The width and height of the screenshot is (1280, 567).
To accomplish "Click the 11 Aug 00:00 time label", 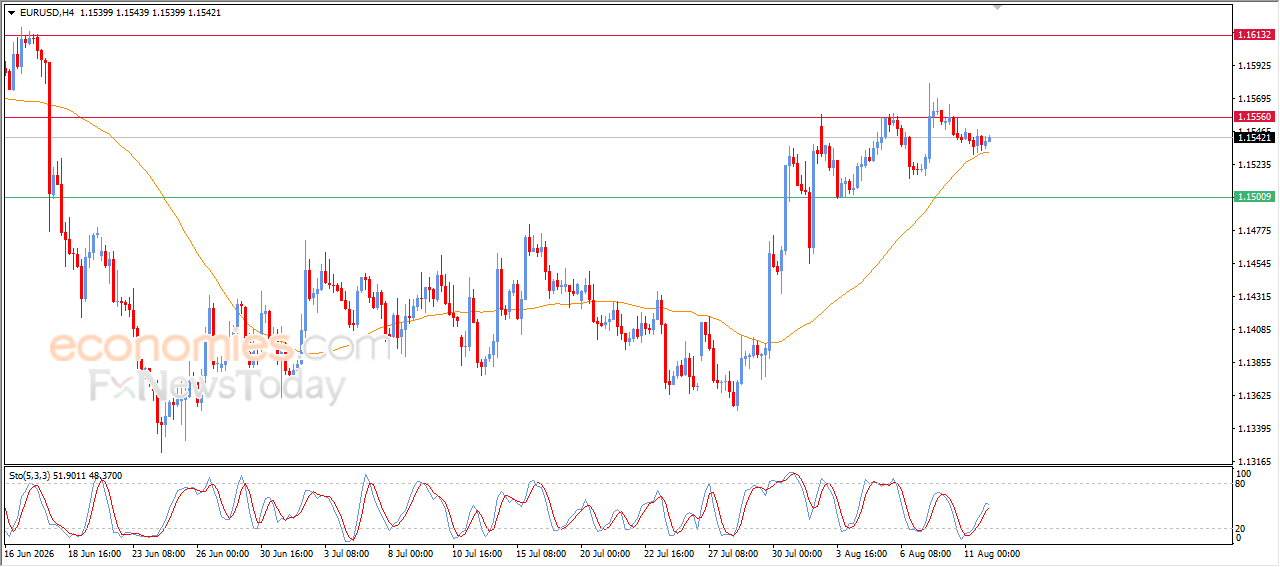I will (x=994, y=553).
